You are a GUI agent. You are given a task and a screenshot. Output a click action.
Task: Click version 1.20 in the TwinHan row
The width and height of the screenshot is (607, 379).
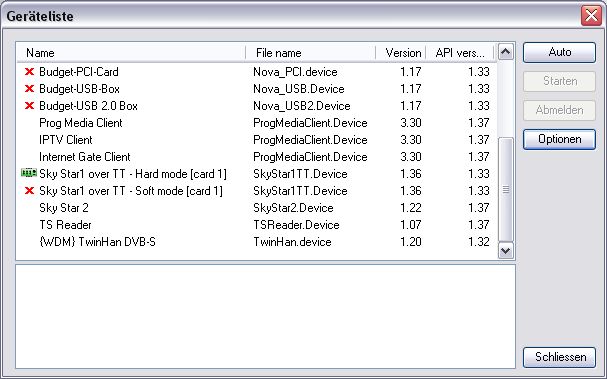pyautogui.click(x=410, y=242)
